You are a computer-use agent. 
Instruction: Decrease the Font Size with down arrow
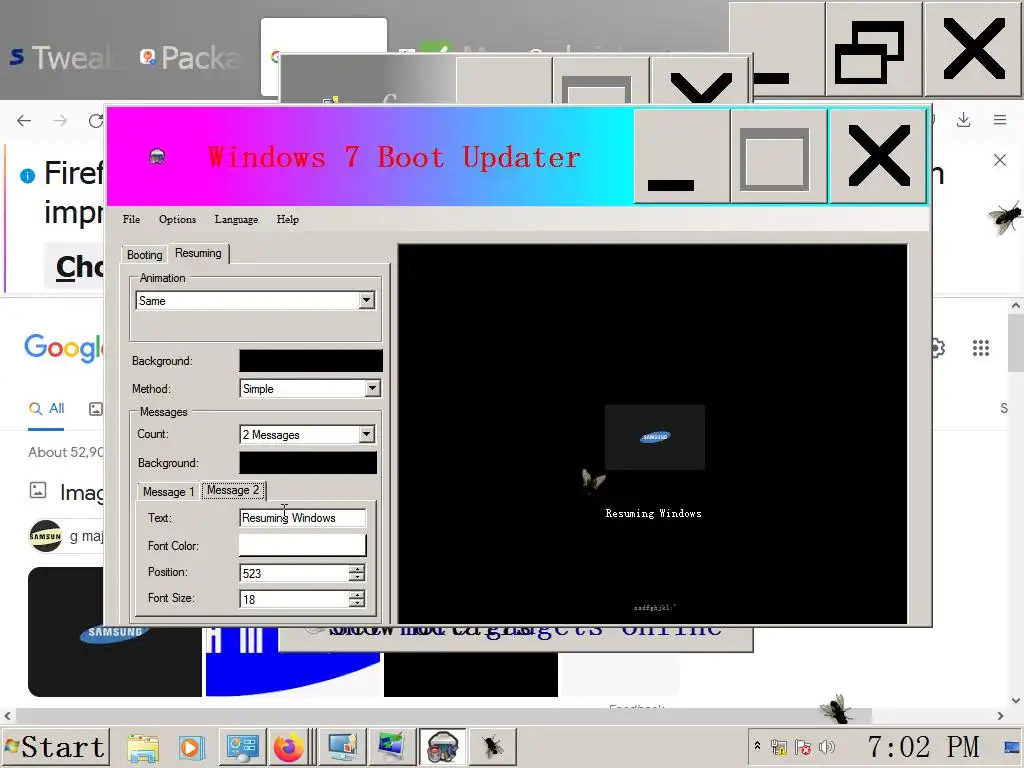coord(357,603)
